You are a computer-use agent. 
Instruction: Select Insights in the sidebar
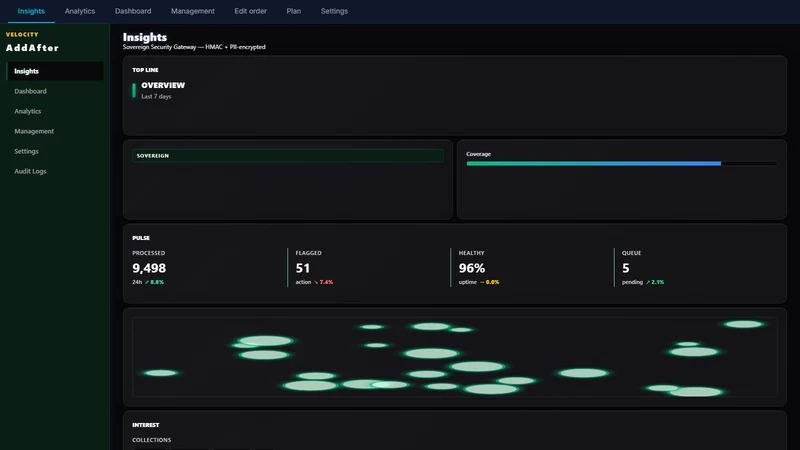click(55, 71)
